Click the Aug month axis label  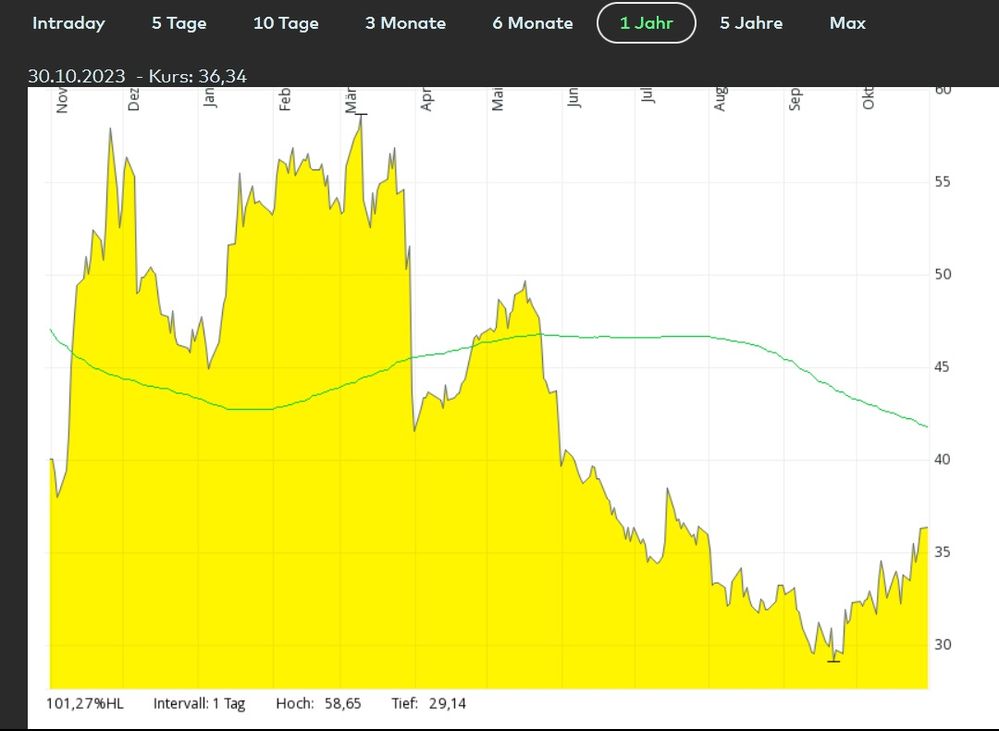coord(719,100)
